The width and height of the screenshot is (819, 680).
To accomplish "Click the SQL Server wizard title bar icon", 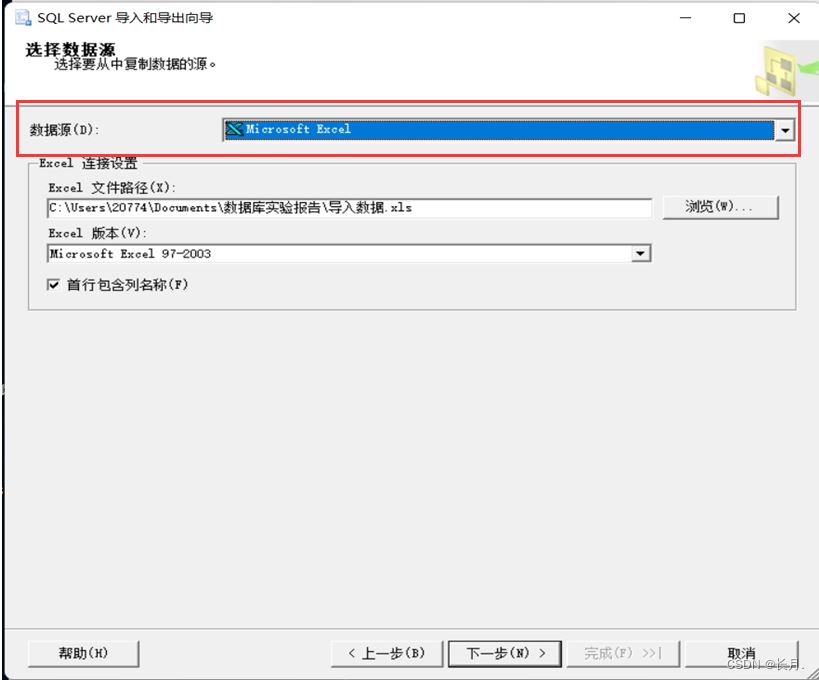I will (23, 18).
